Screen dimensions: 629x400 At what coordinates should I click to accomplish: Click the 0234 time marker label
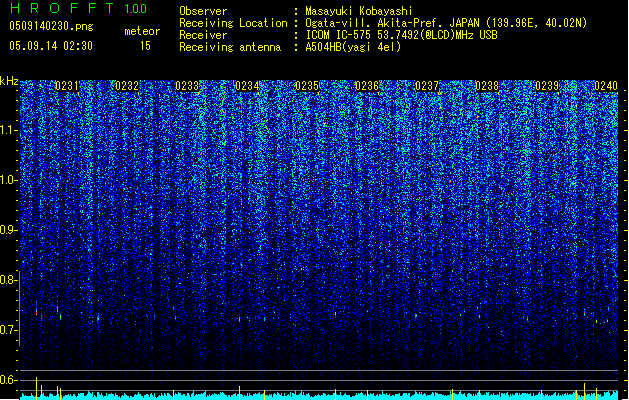coord(247,86)
